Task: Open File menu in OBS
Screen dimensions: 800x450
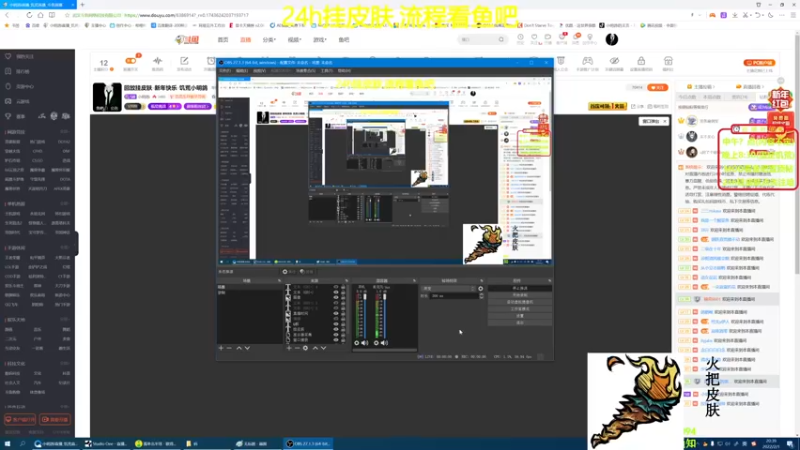Action: point(225,71)
